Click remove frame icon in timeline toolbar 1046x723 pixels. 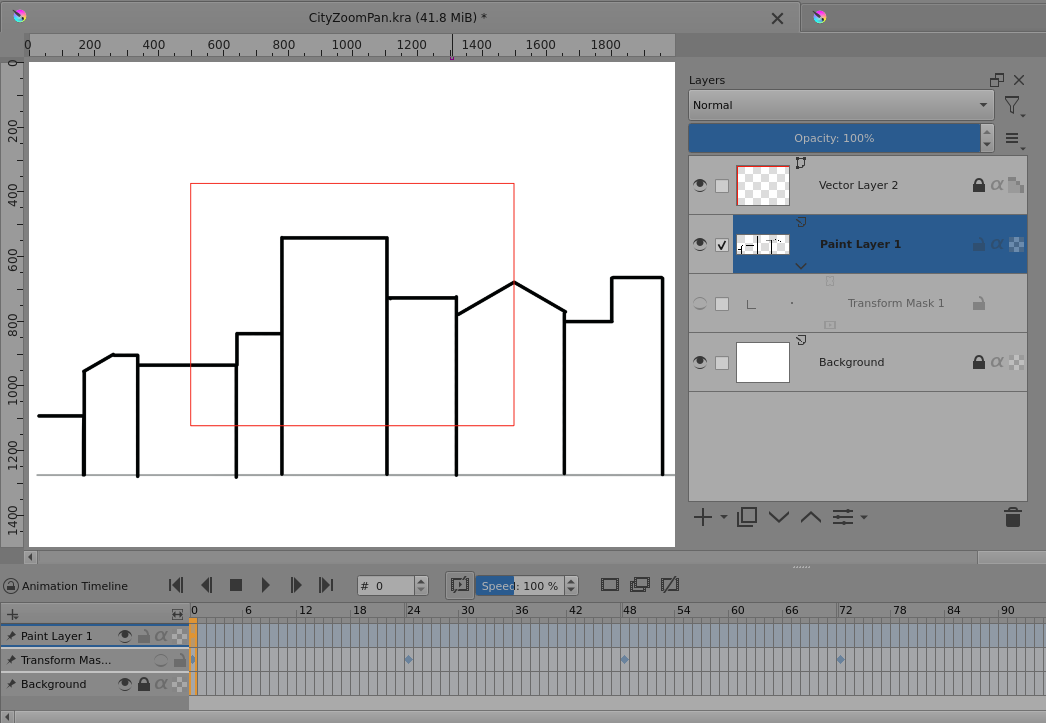[x=670, y=585]
